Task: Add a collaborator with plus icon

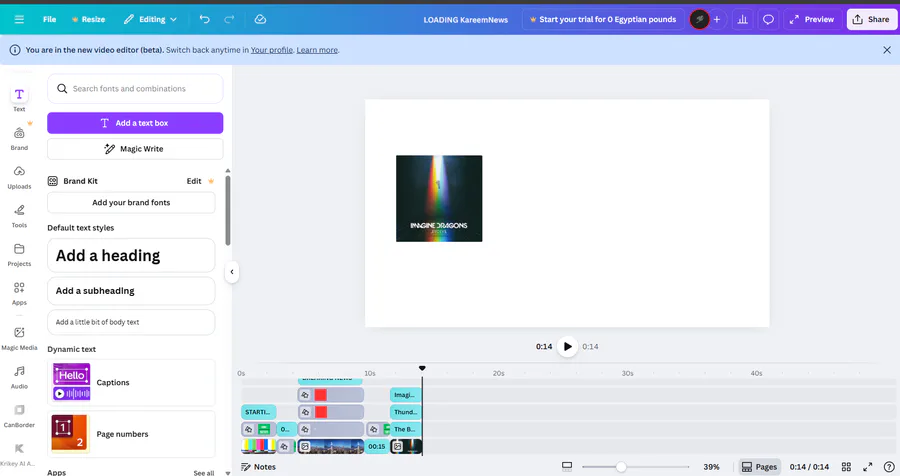Action: pos(716,19)
